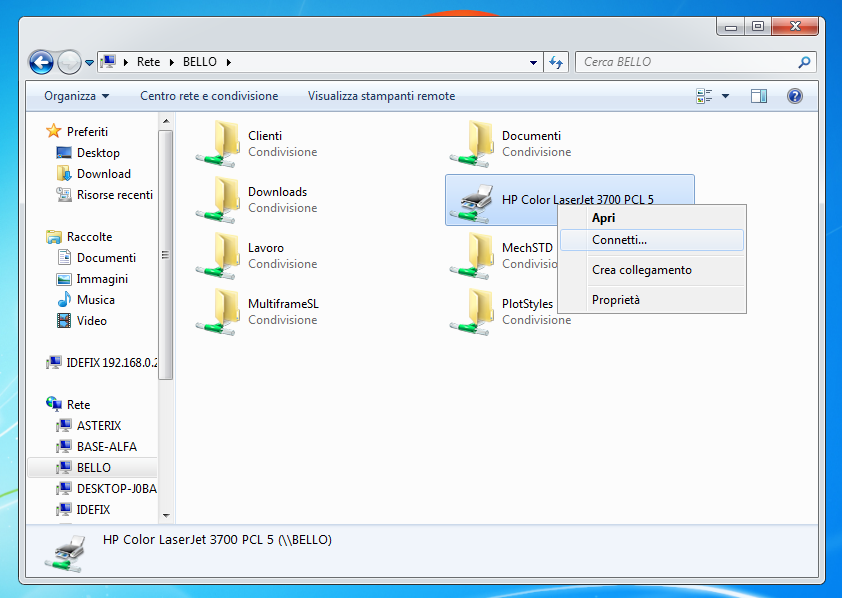Click Centro rete e condivisione button
This screenshot has width=842, height=598.
(209, 96)
